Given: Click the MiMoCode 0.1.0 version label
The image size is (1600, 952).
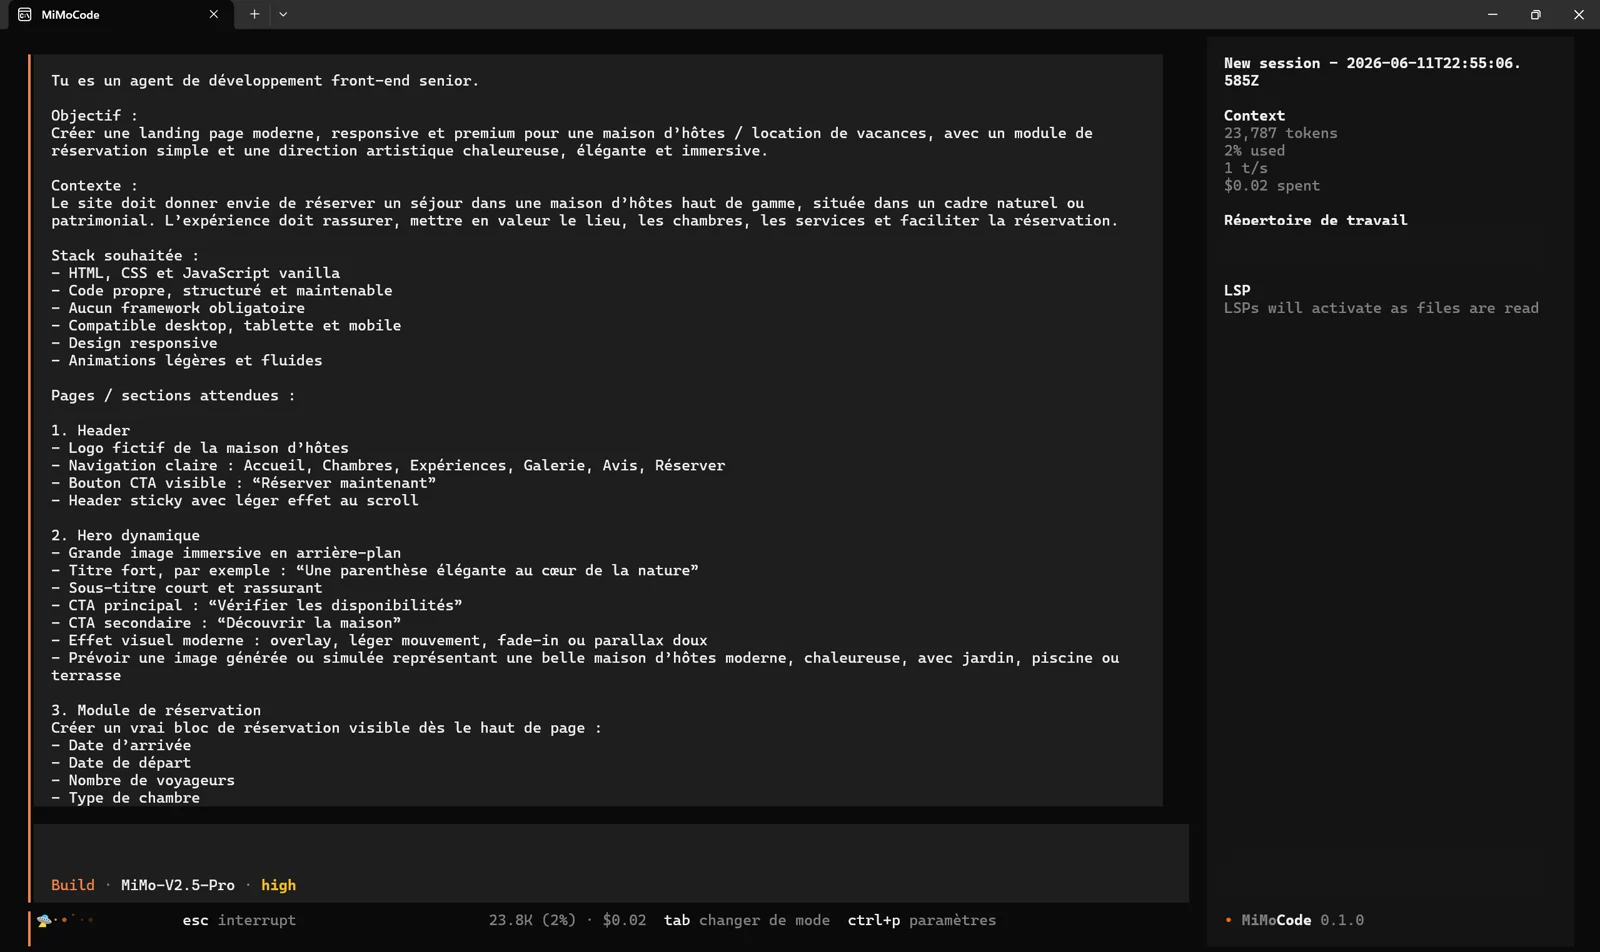Looking at the screenshot, I should (x=1302, y=920).
